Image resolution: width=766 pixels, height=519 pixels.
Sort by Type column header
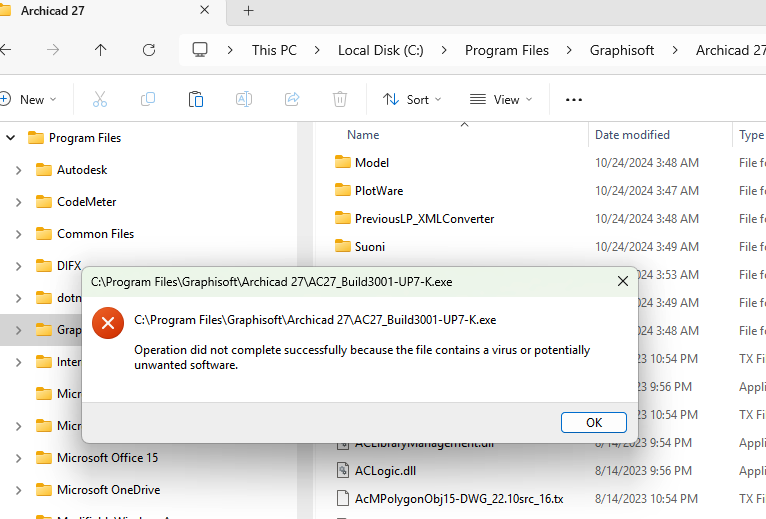[x=750, y=135]
